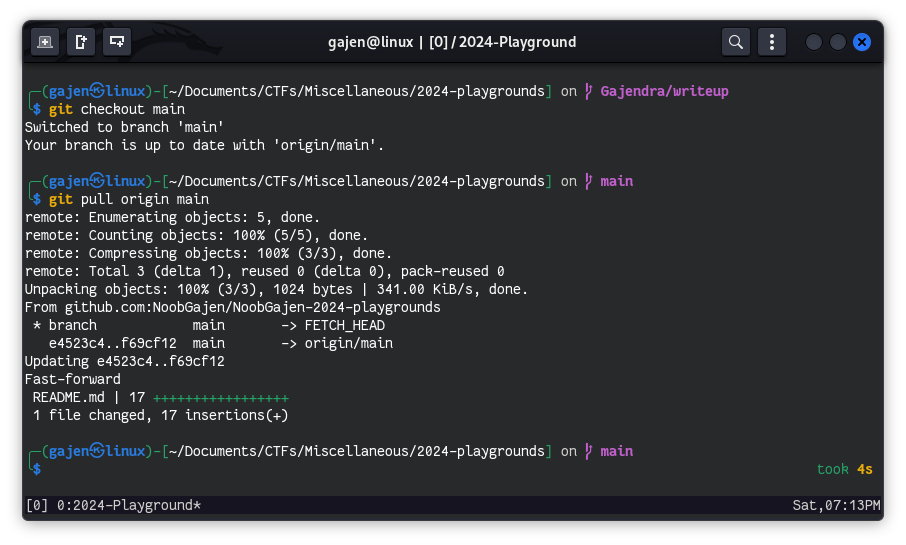Click the last empty prompt dollar sign
This screenshot has height=545, width=906.
(x=36, y=469)
